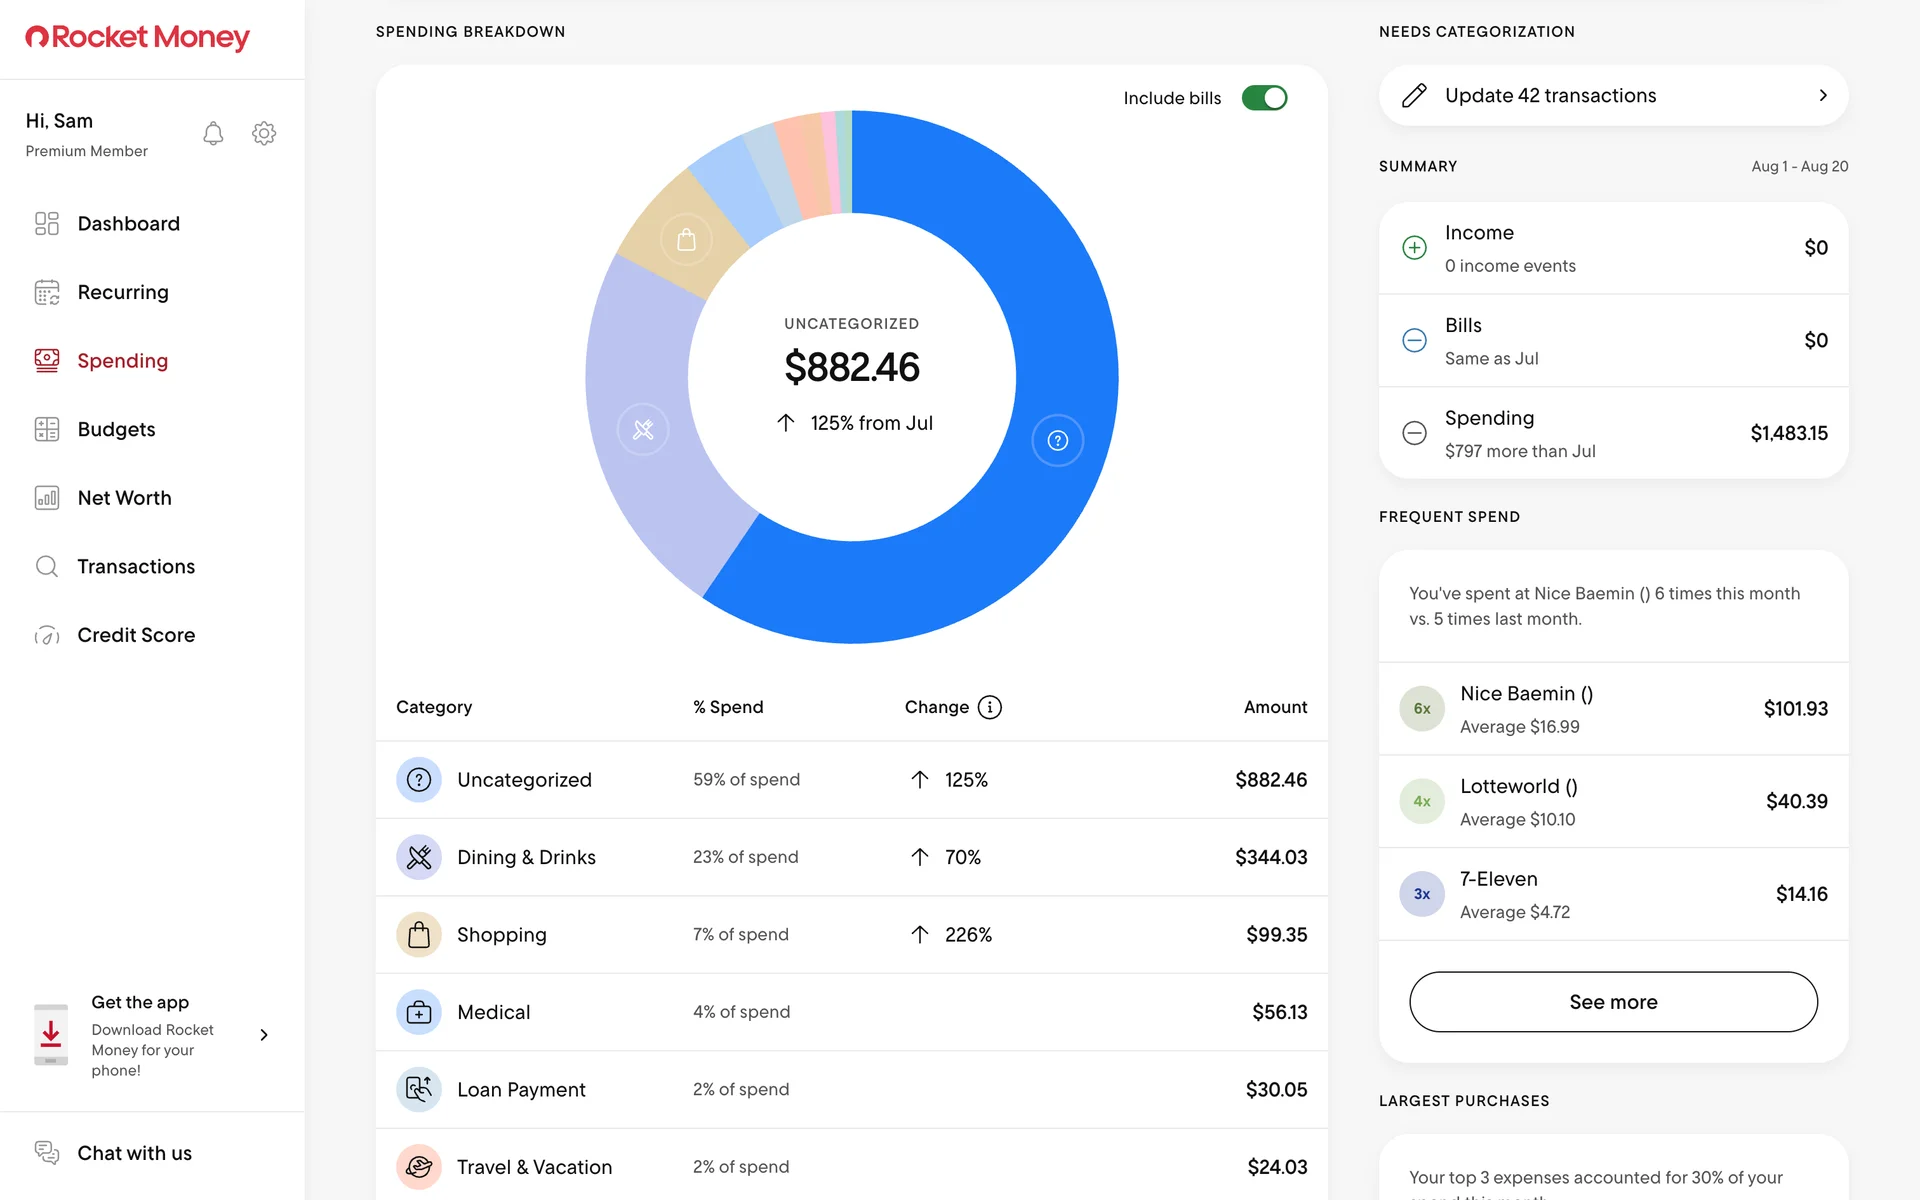Image resolution: width=1920 pixels, height=1200 pixels.
Task: Navigate to Credit Score in the sidebar
Action: pyautogui.click(x=136, y=635)
